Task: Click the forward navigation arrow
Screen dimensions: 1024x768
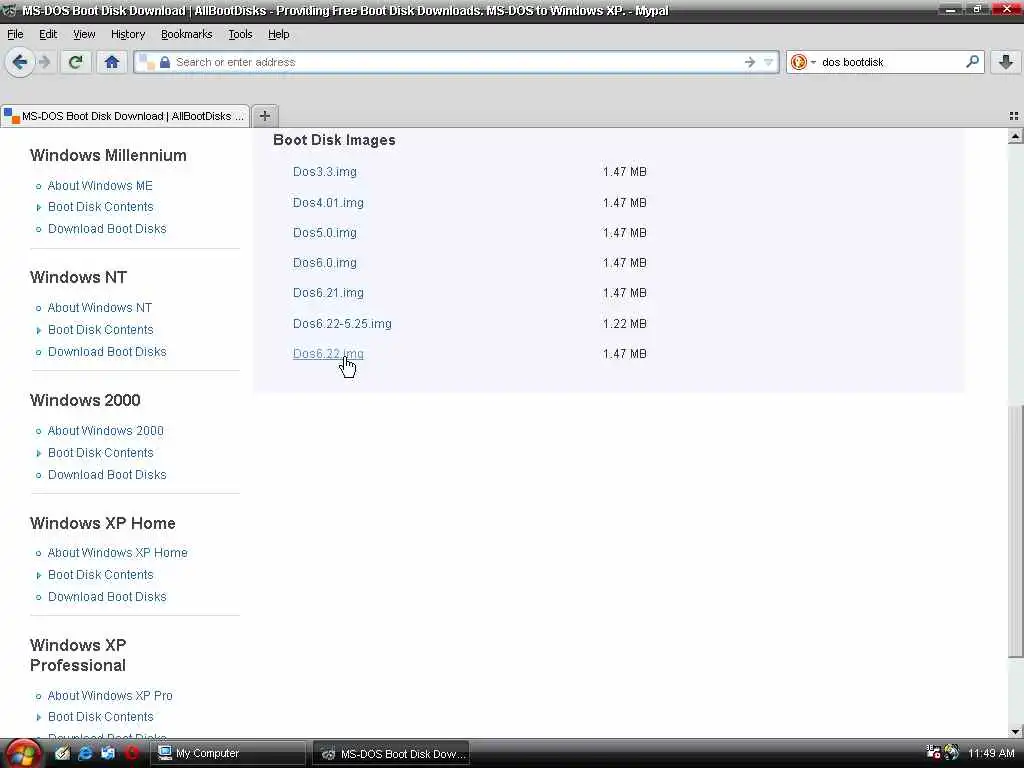Action: pyautogui.click(x=44, y=62)
